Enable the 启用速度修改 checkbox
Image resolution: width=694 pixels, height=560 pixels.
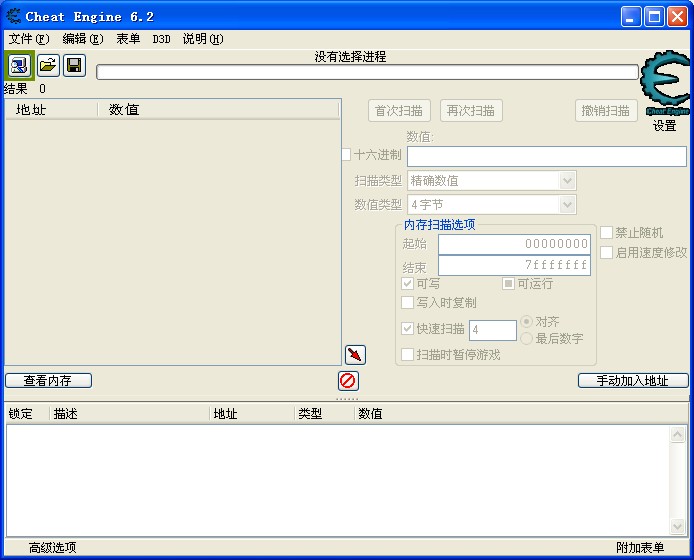606,253
